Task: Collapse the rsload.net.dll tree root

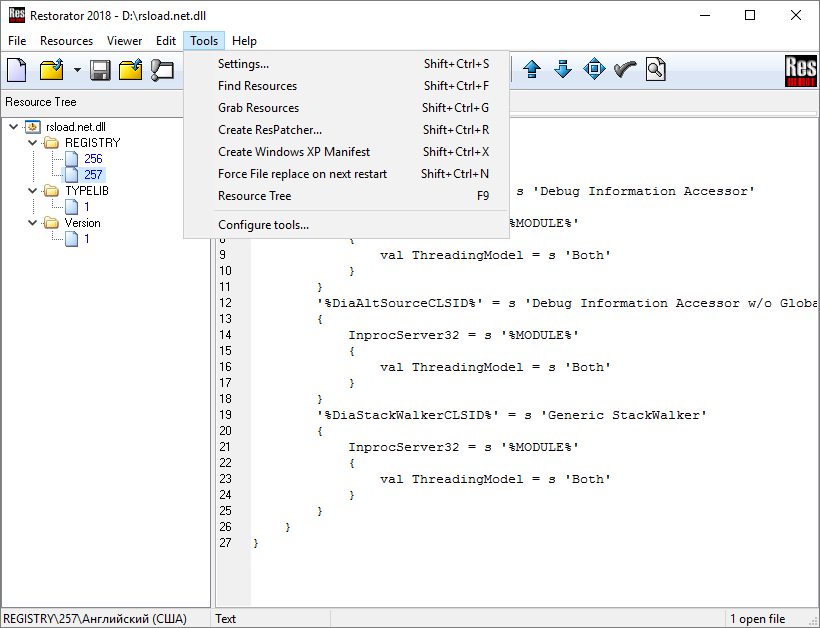Action: pos(14,127)
